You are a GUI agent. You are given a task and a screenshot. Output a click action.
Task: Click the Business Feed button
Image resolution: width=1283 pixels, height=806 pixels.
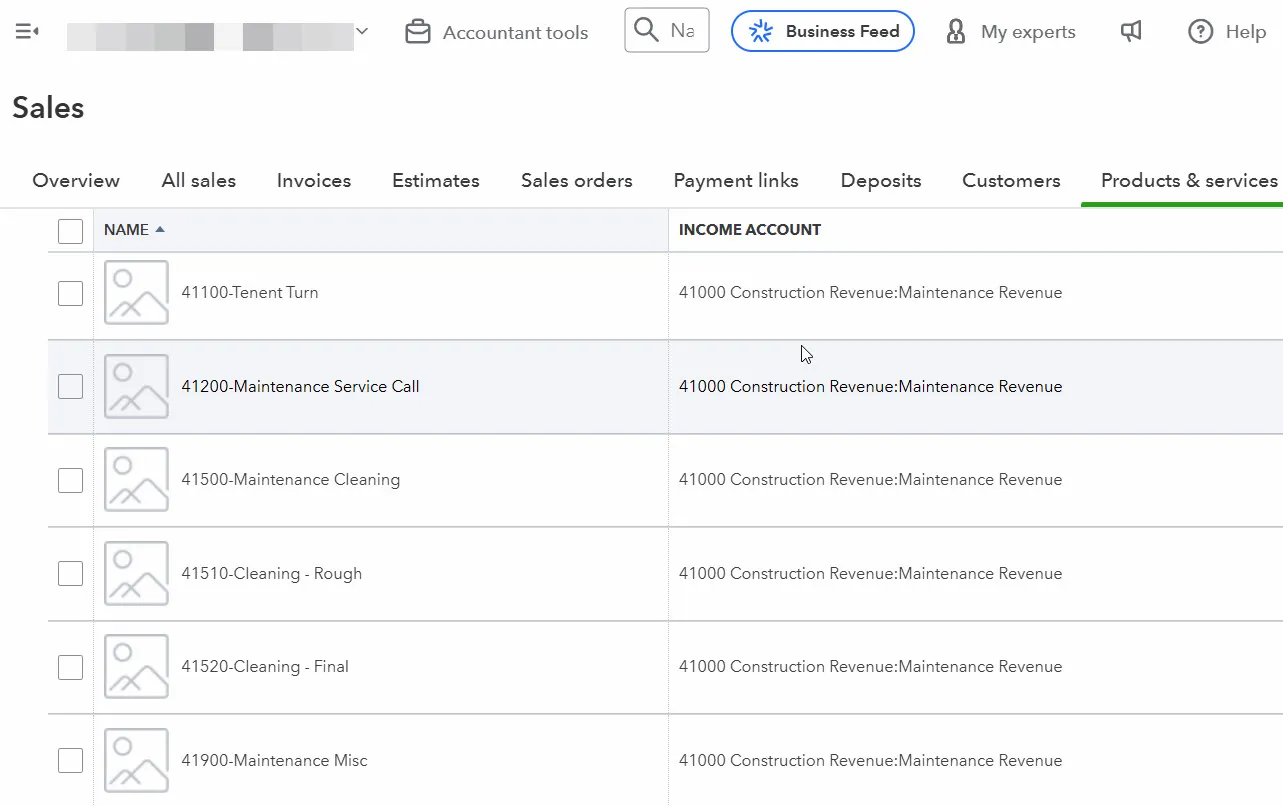(x=822, y=31)
